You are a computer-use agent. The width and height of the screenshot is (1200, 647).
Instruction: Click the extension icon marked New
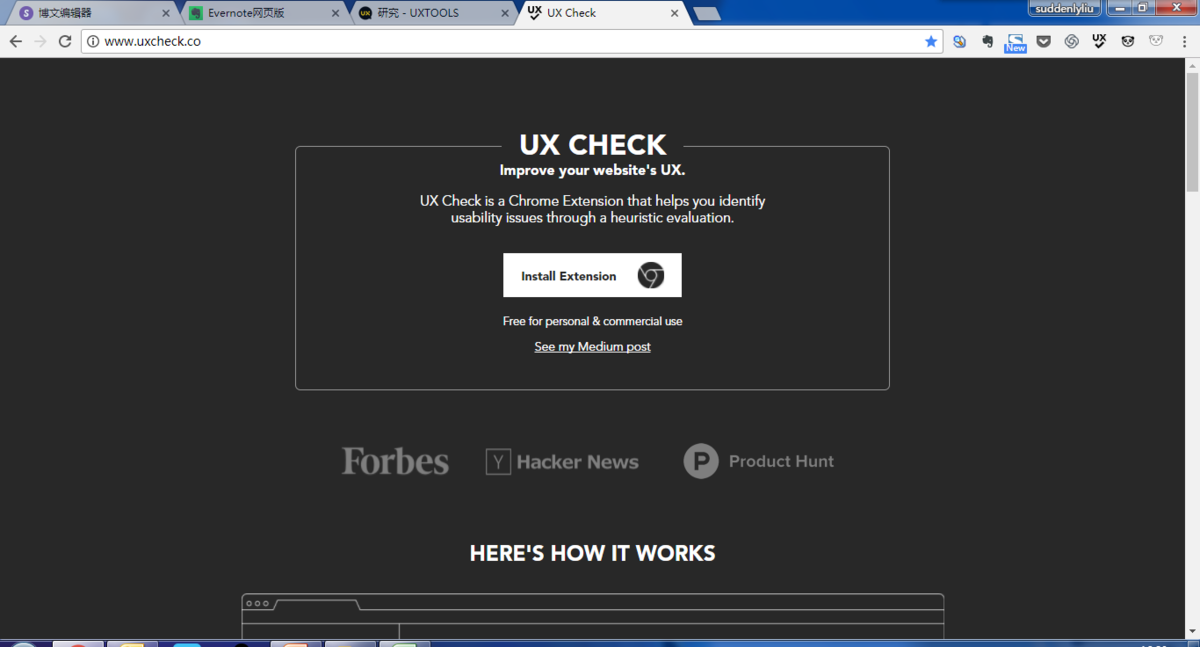tap(1015, 42)
